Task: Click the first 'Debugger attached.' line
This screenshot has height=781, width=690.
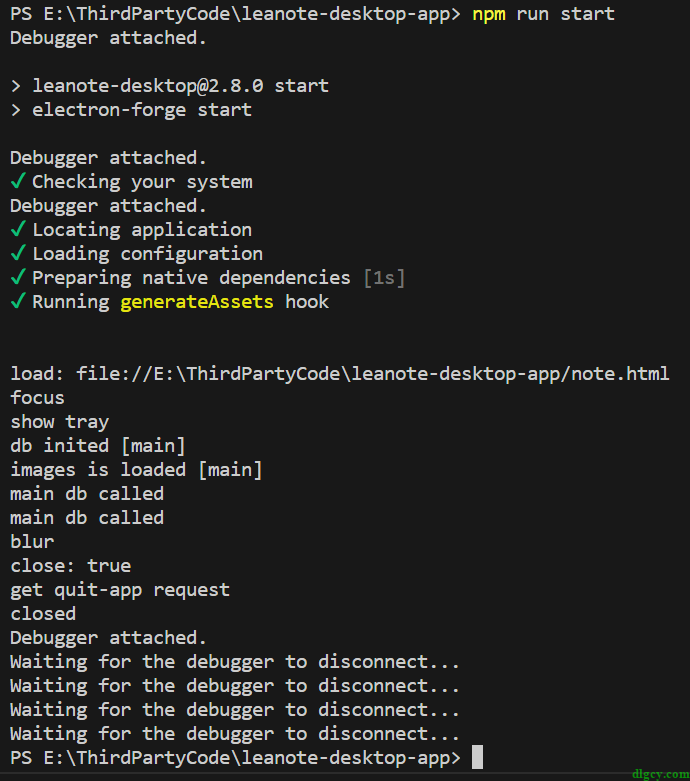Action: [108, 38]
